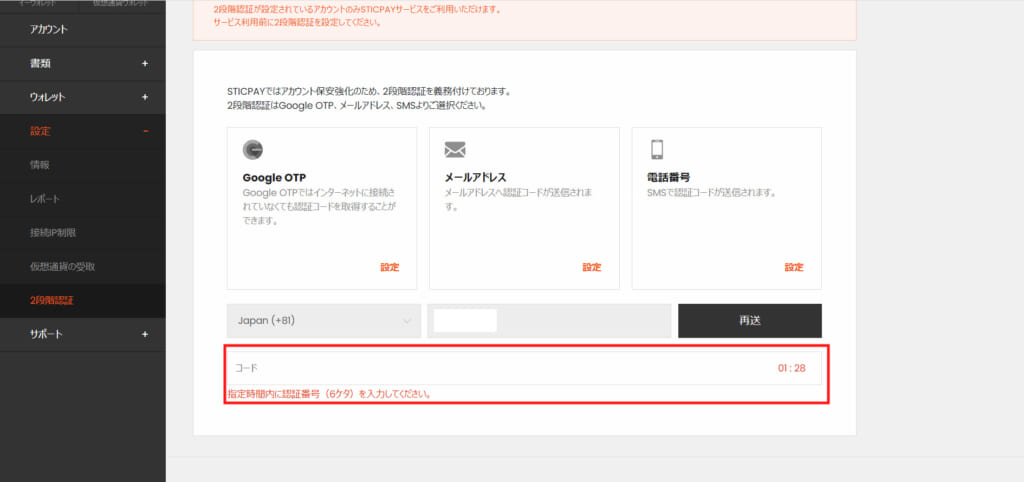Click 設定 link in Google OTP card
This screenshot has width=1024, height=482.
390,267
